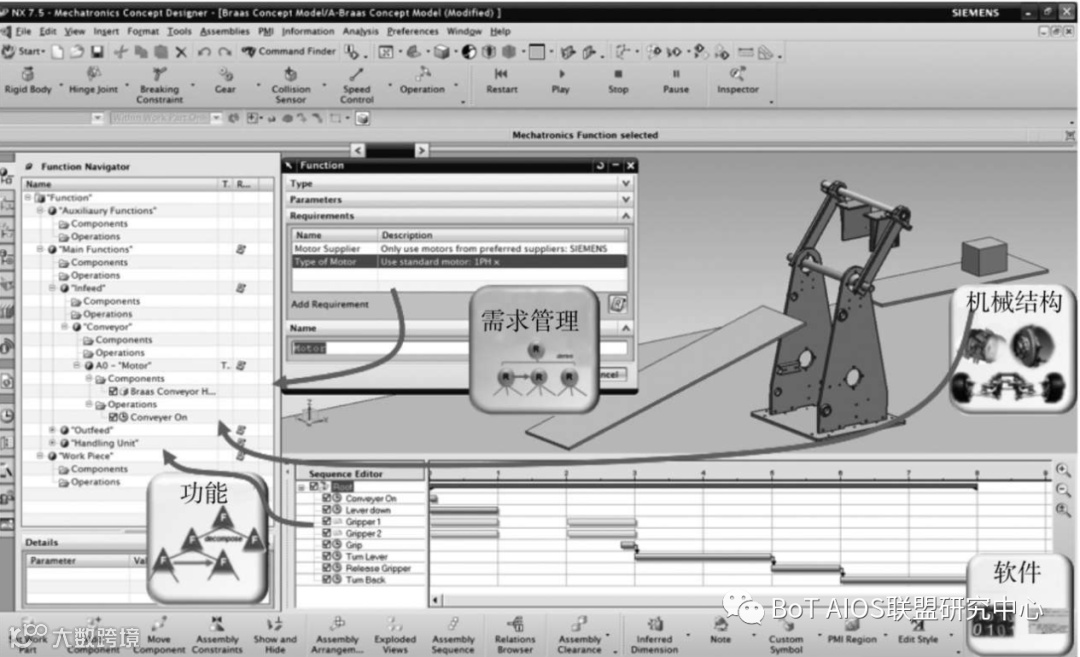
Task: Toggle the Gripper 1 checkbox
Action: tap(326, 521)
